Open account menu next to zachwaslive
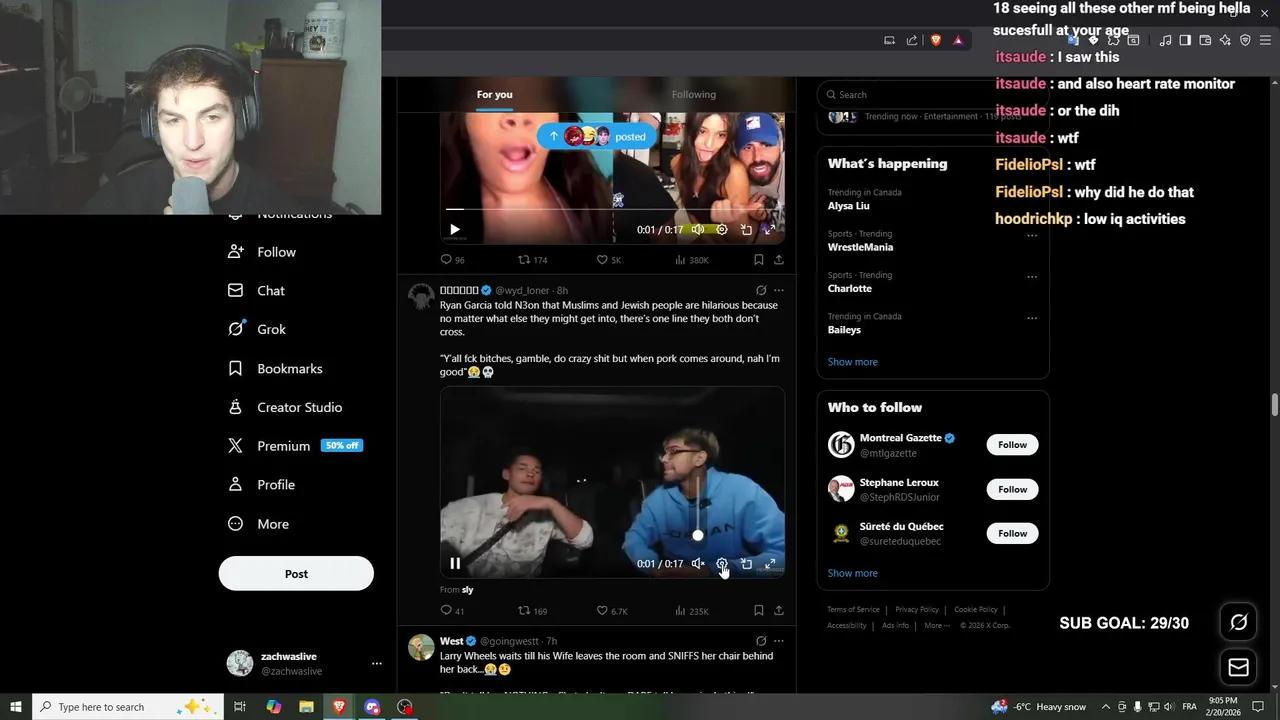The height and width of the screenshot is (720, 1280). (376, 664)
